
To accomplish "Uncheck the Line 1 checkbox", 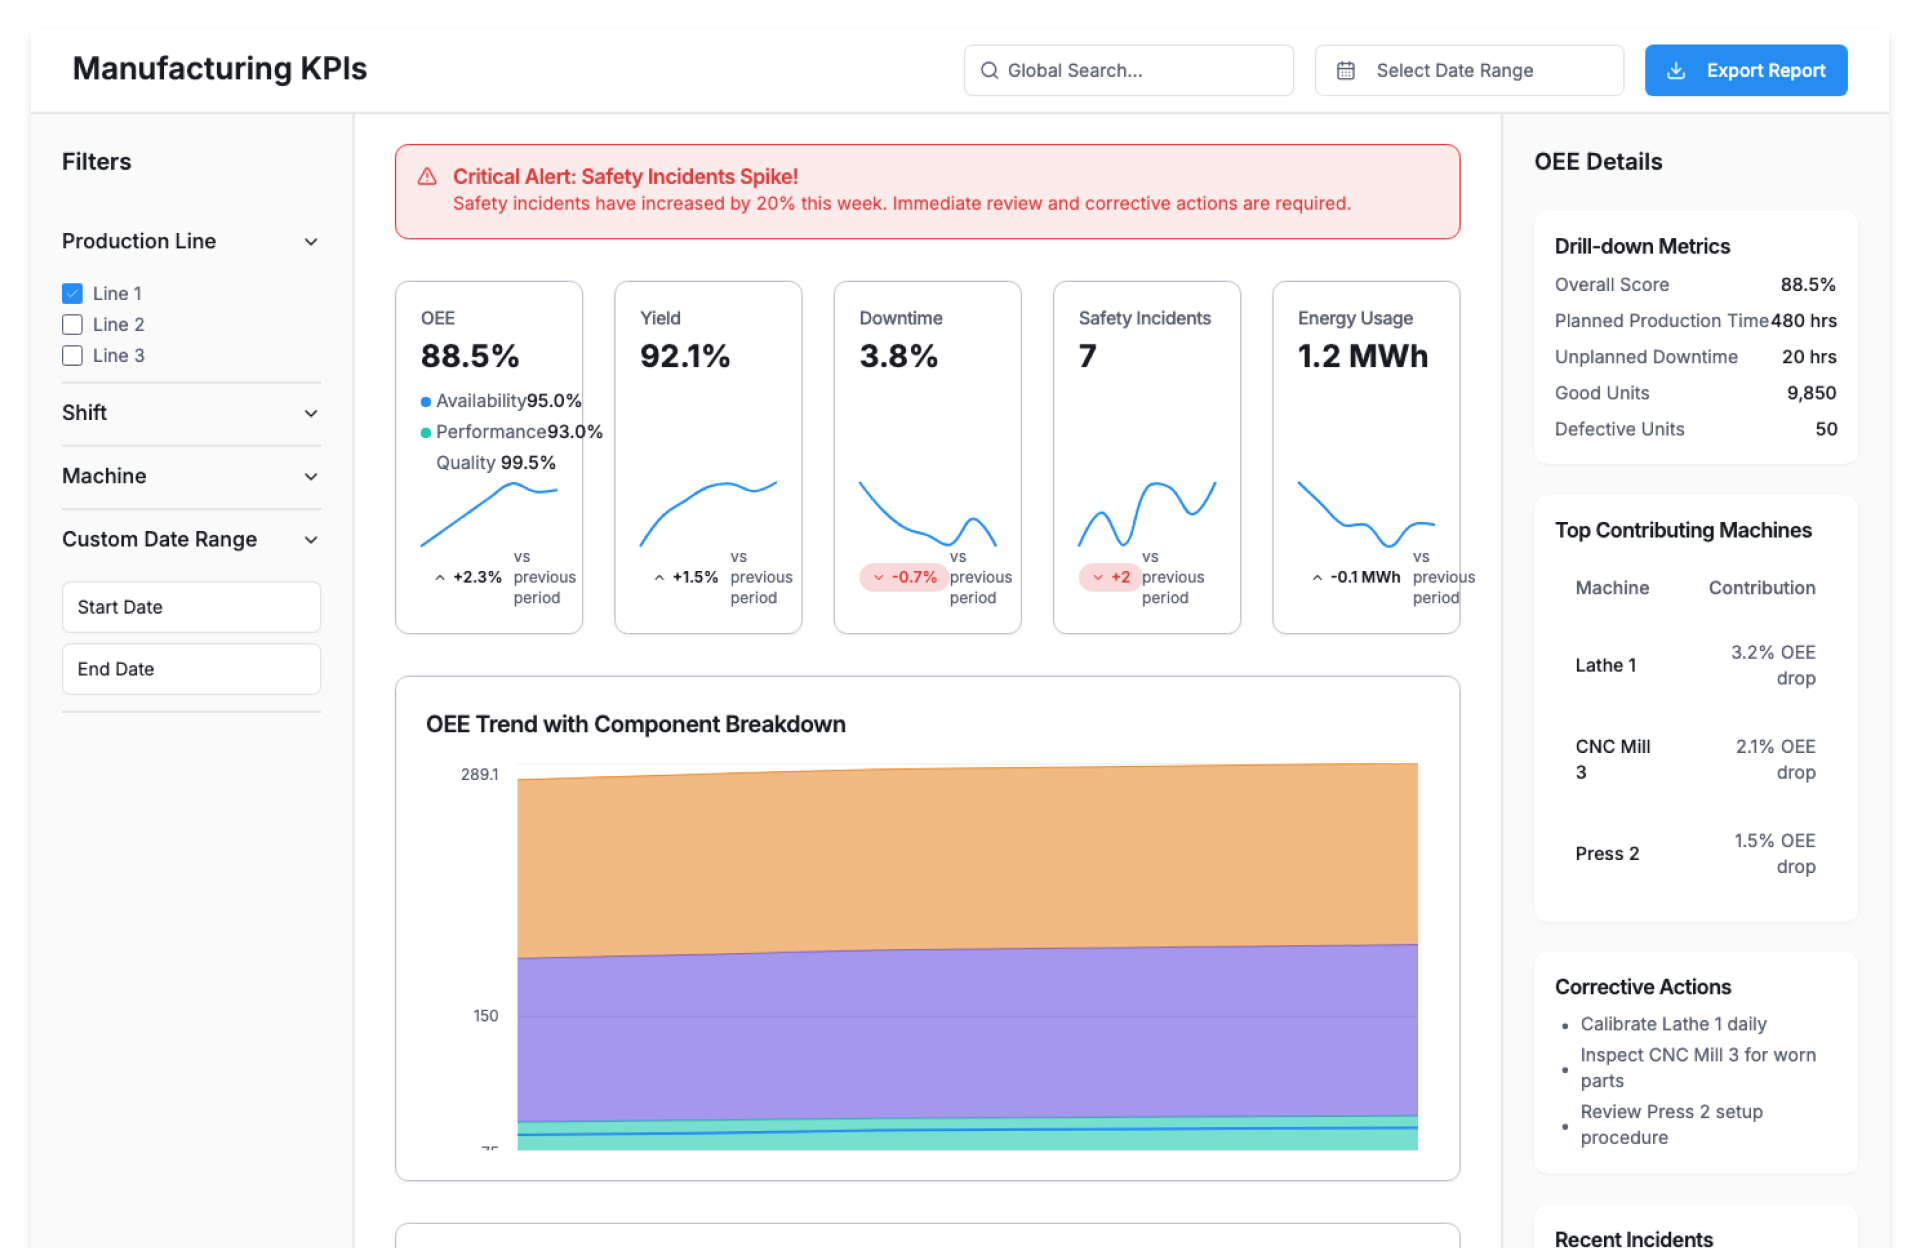I will click(72, 293).
